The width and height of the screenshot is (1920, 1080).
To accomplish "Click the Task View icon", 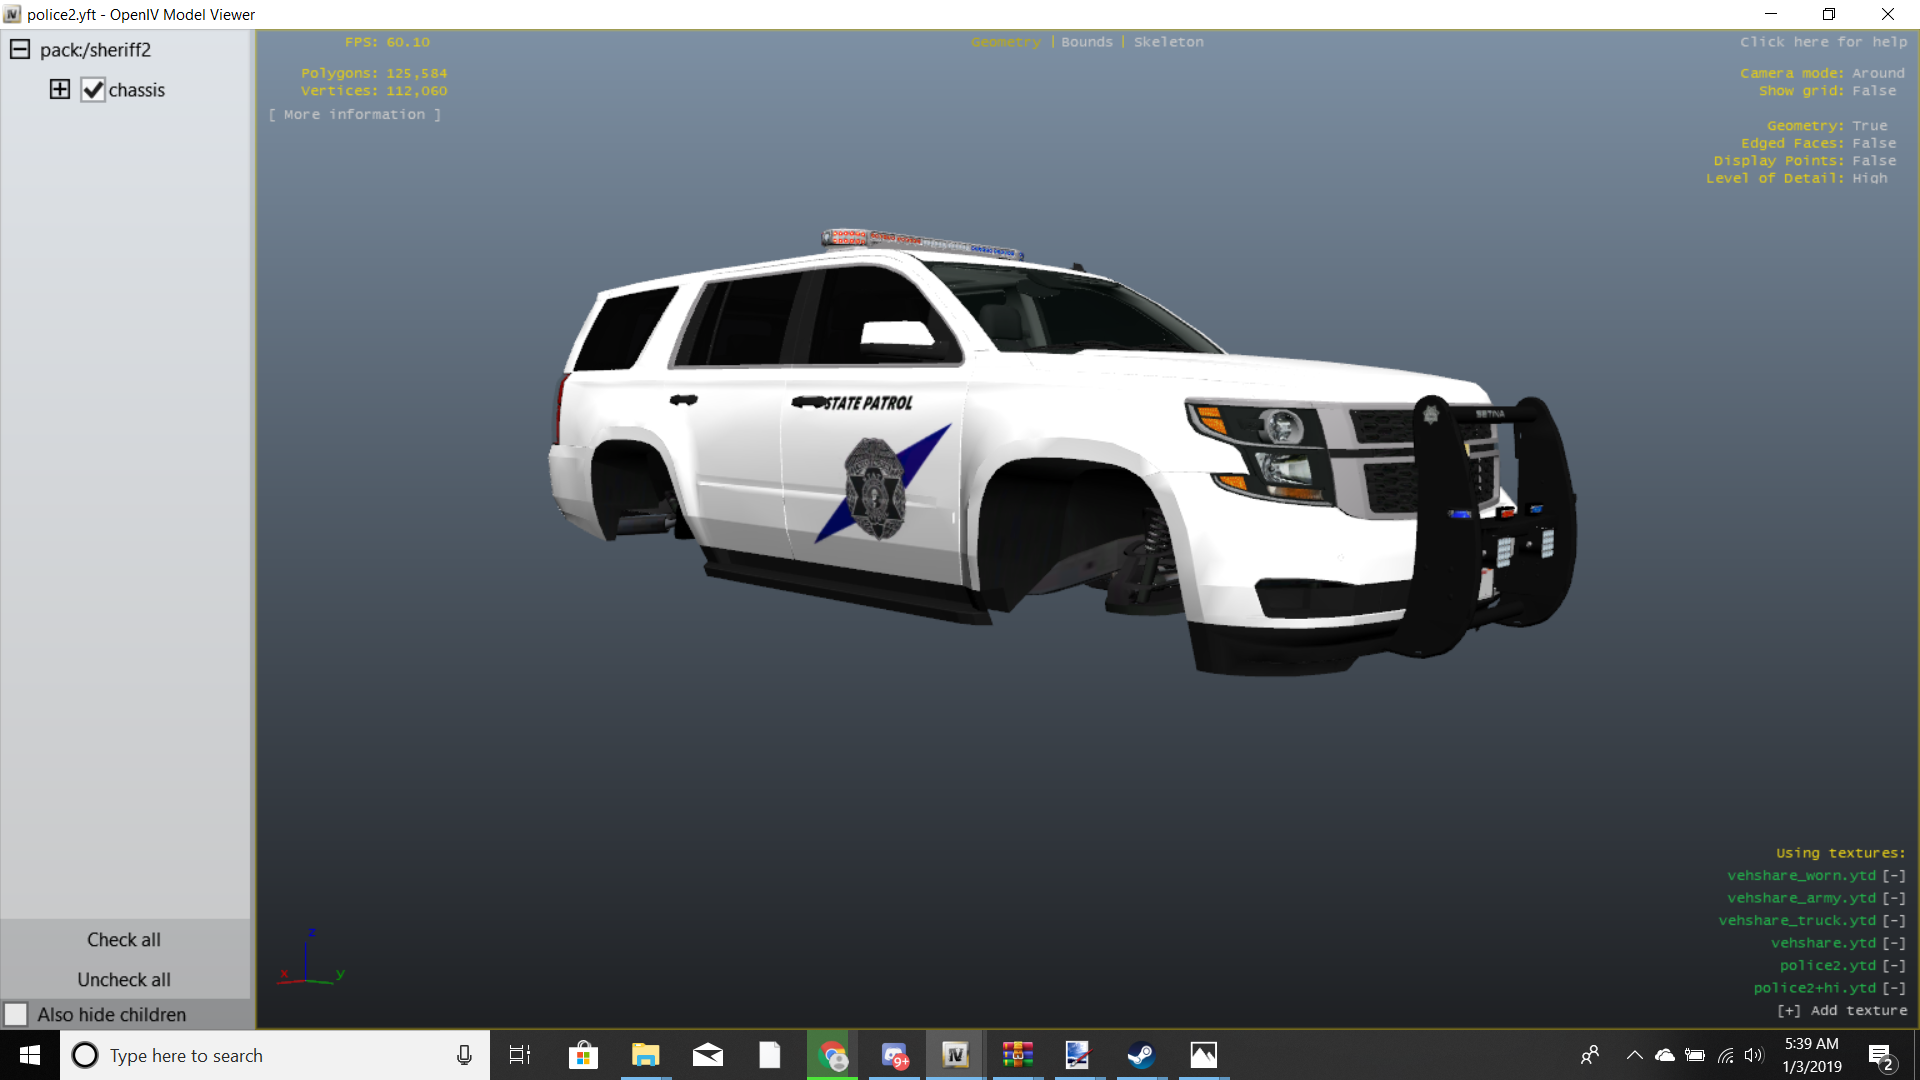I will click(520, 1055).
